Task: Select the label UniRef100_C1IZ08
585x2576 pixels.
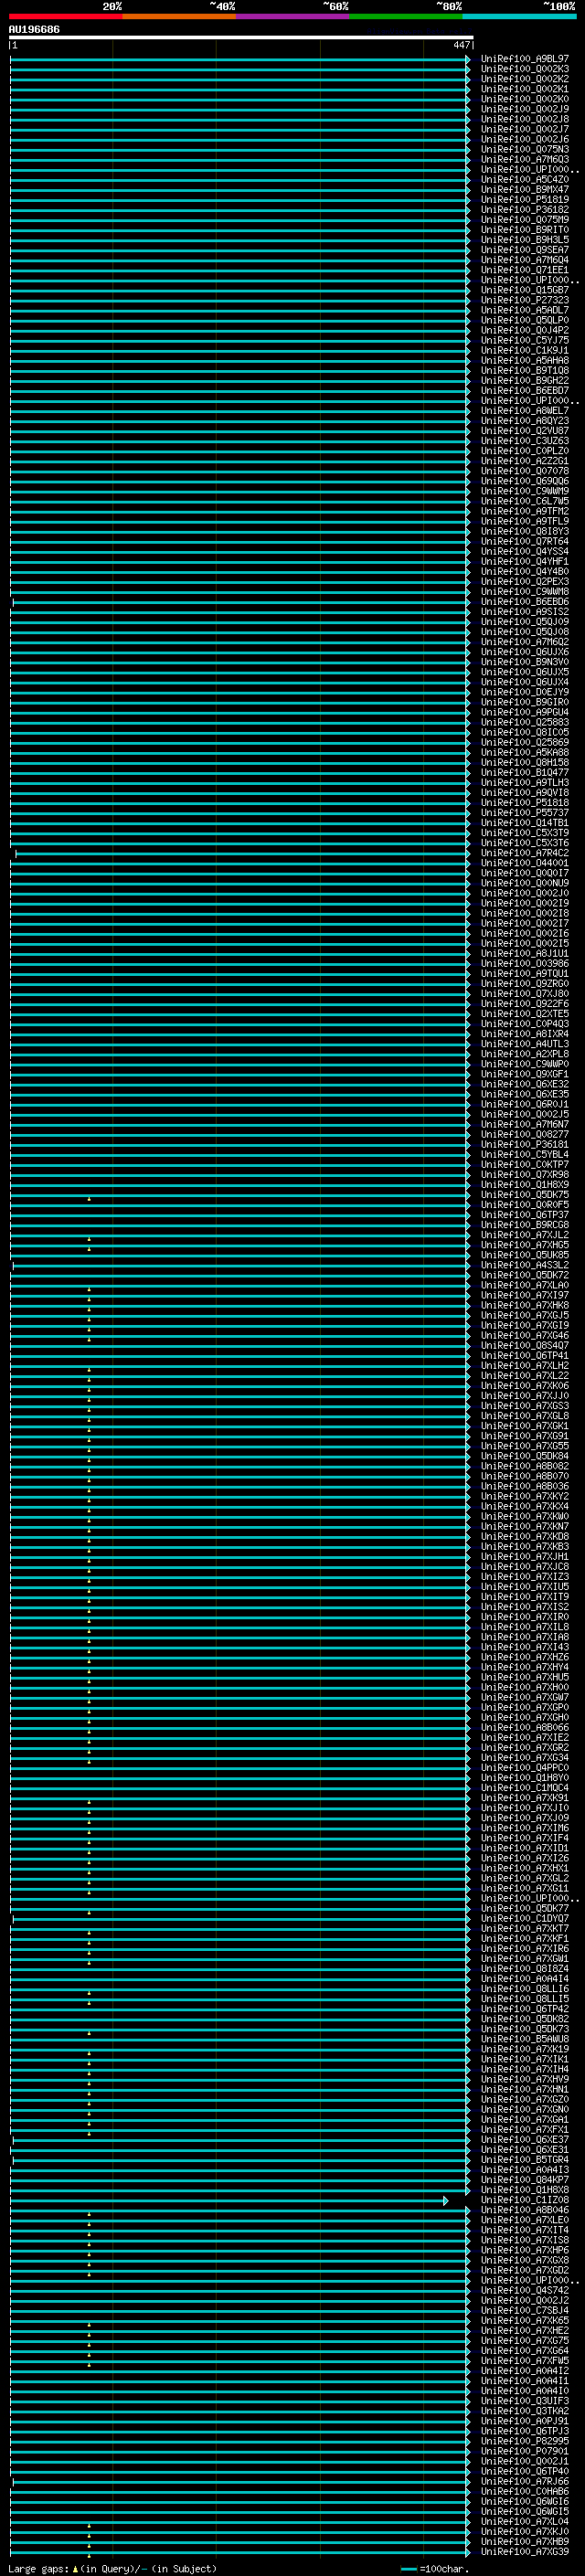Action: pyautogui.click(x=525, y=2200)
